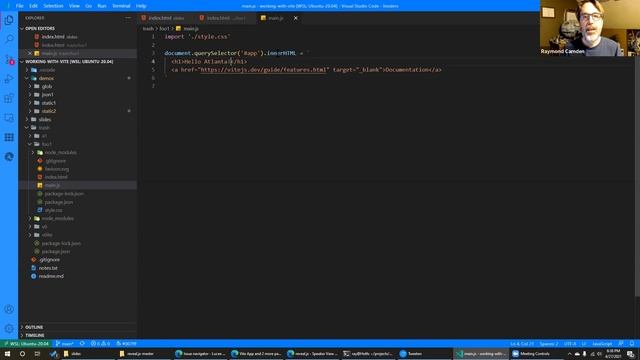
Task: Switch to the first index.html tab
Action: 165,18
